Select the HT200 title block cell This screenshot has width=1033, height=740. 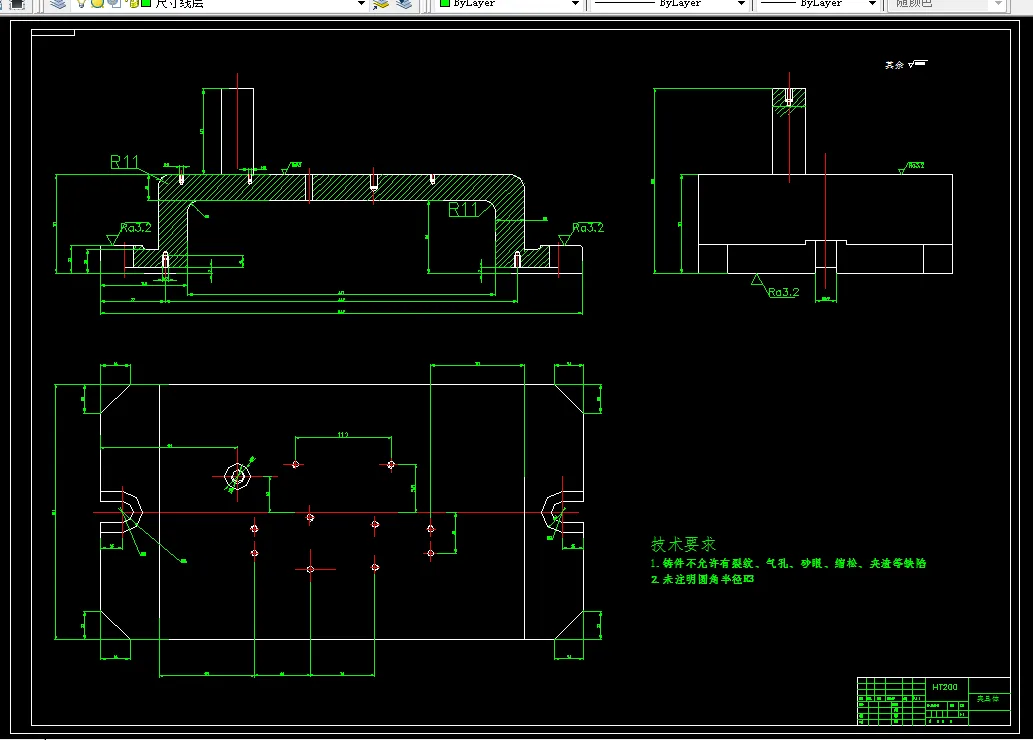tap(945, 687)
